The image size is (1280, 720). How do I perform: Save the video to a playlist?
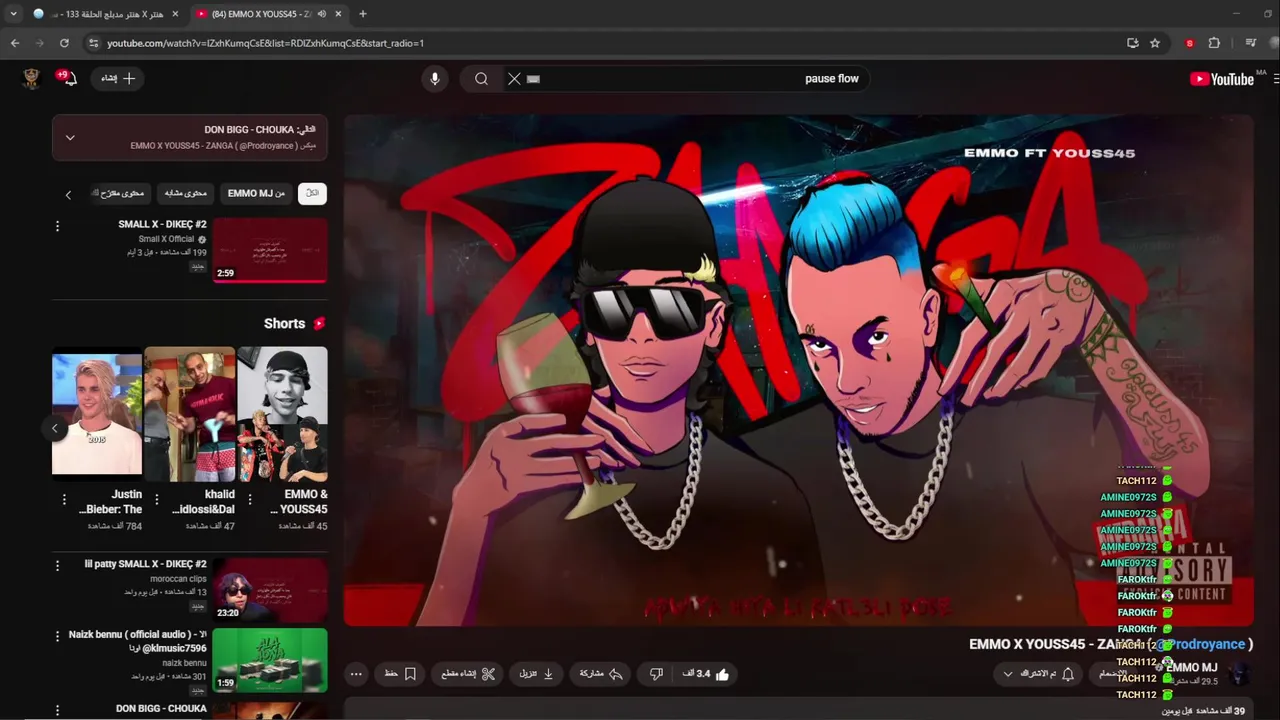tap(400, 674)
